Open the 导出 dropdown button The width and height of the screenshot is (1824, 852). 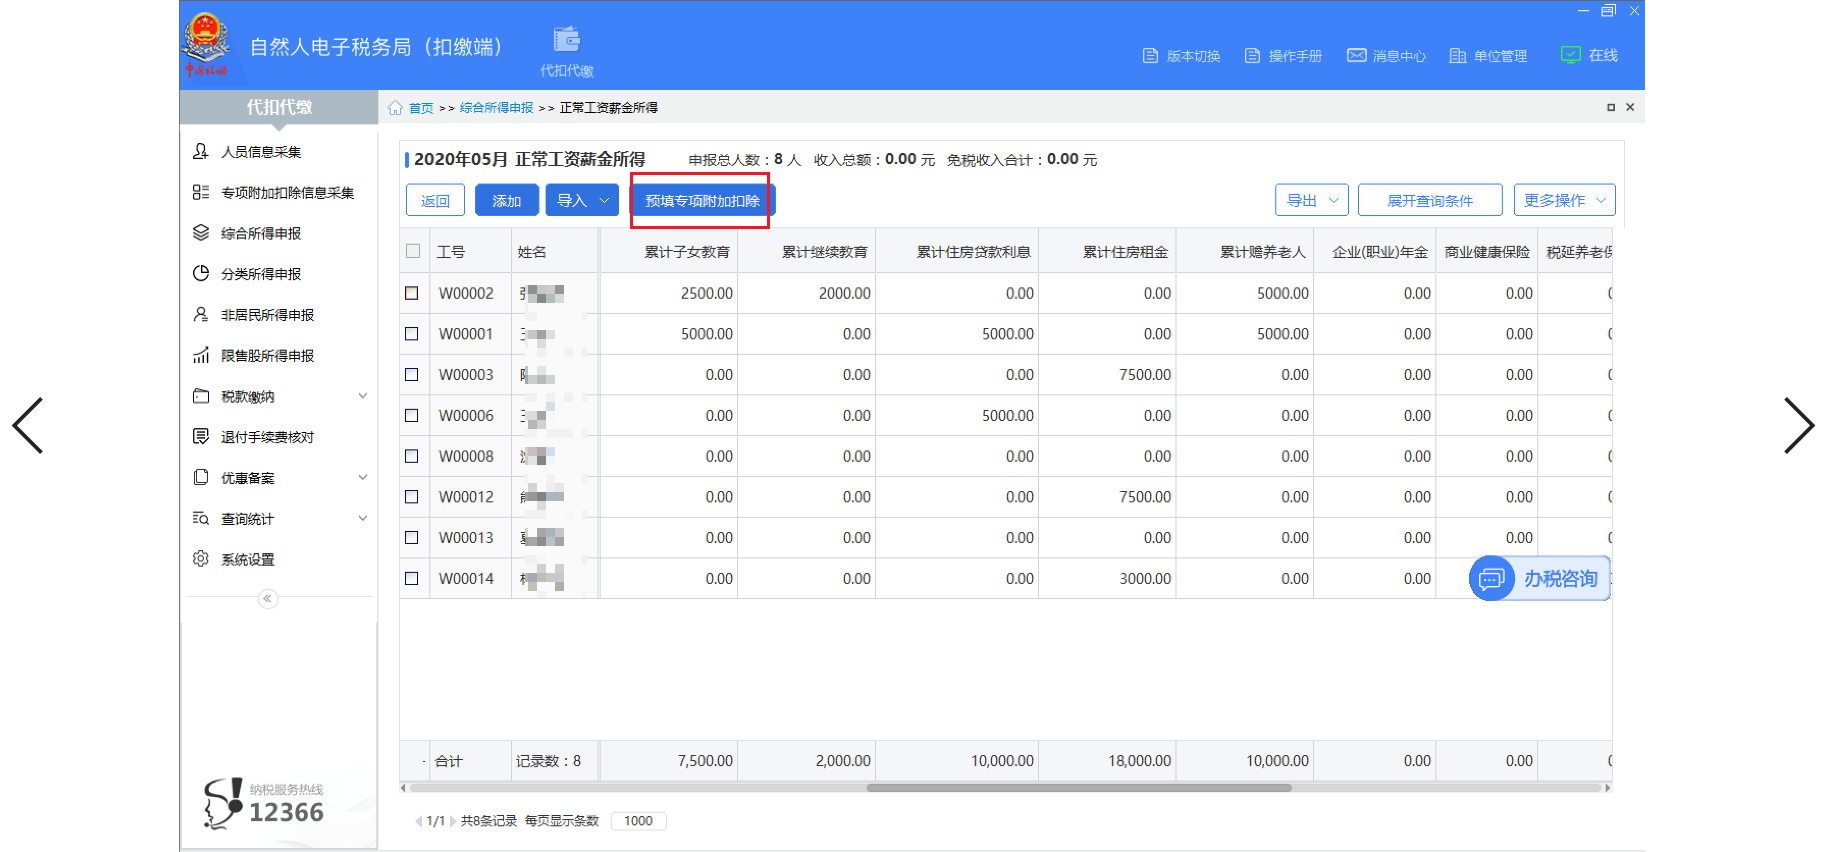tap(1312, 200)
